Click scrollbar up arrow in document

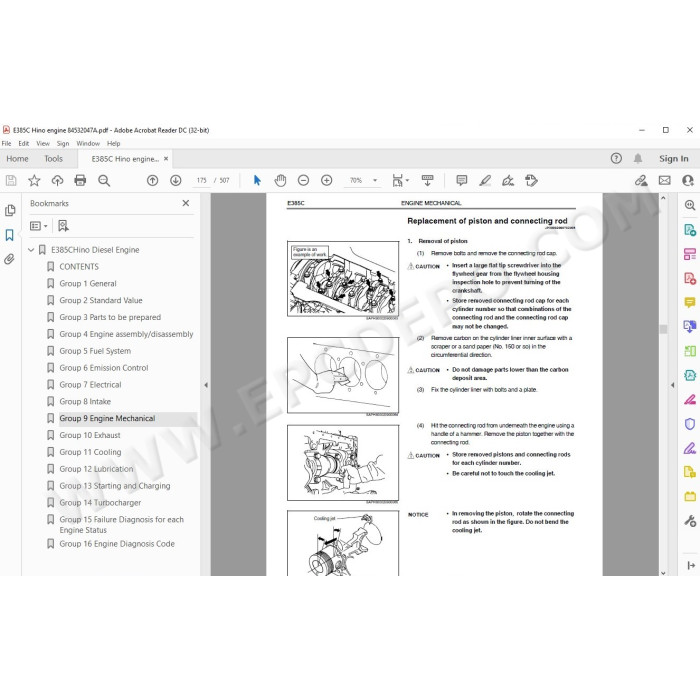point(663,198)
